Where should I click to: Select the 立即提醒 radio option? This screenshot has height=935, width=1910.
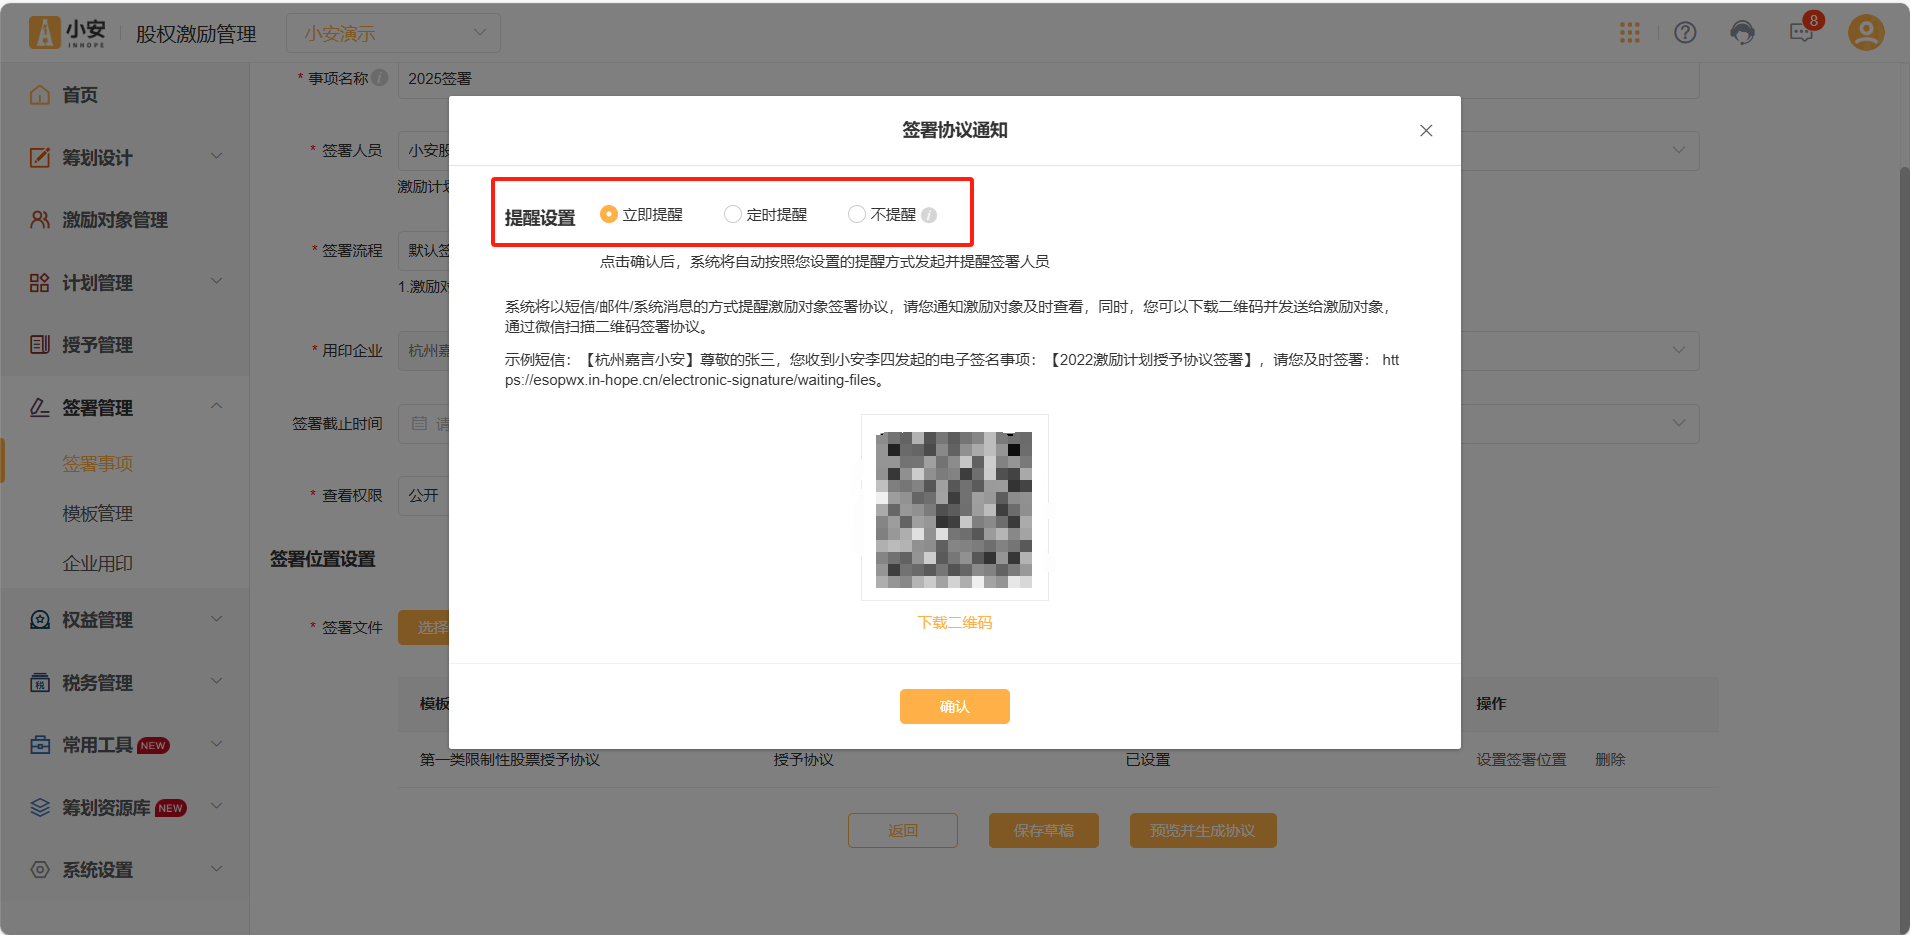coord(608,214)
